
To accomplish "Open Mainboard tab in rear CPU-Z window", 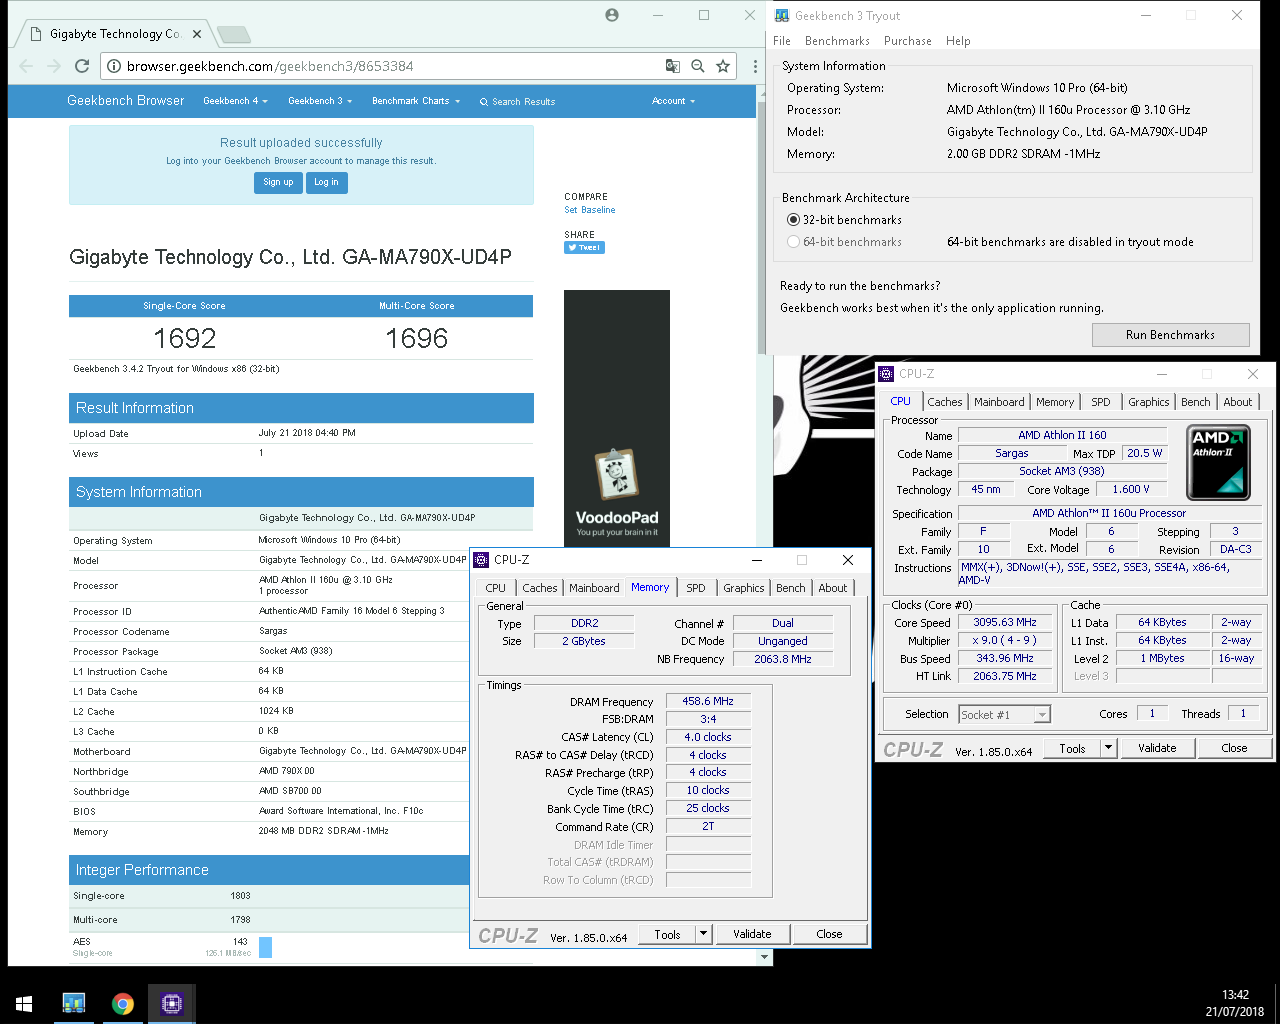I will (999, 402).
